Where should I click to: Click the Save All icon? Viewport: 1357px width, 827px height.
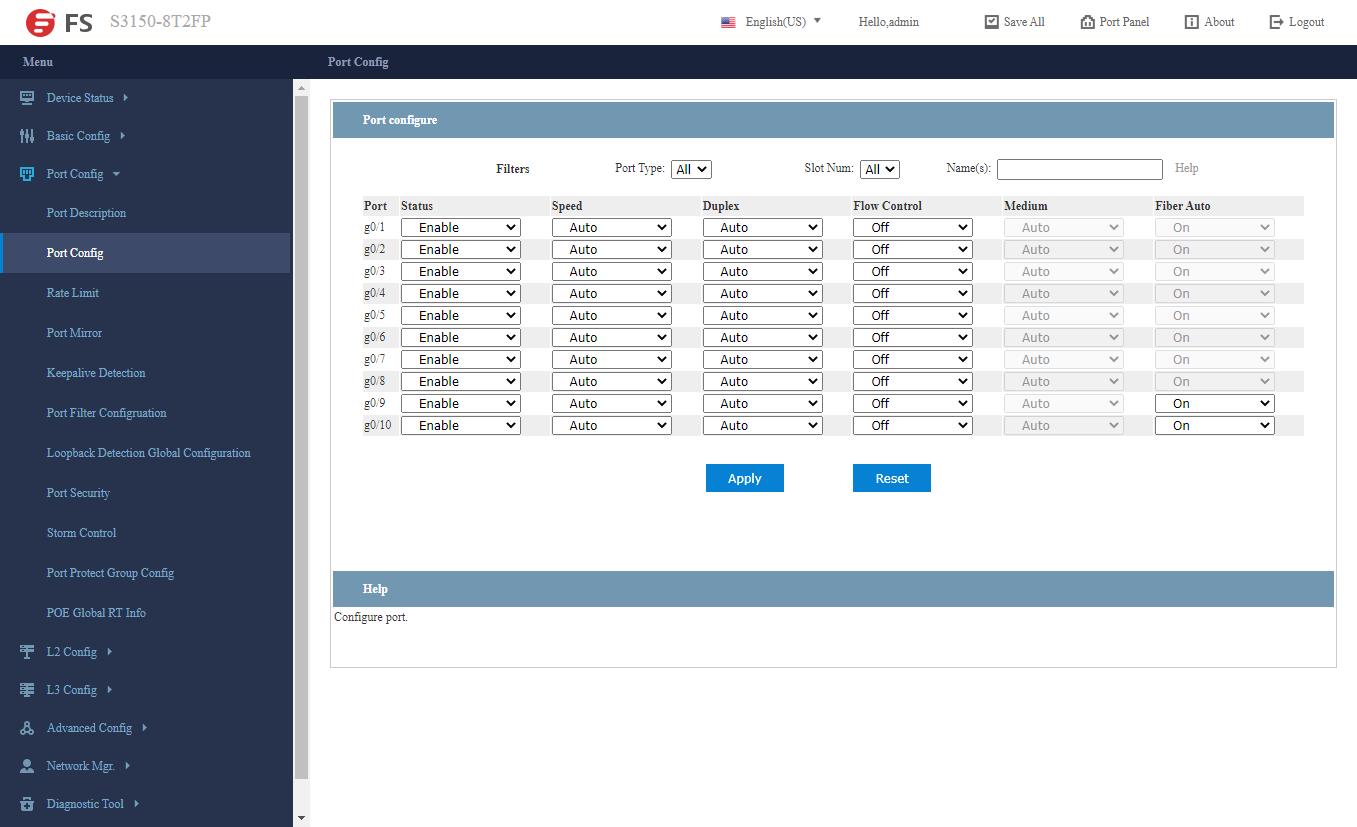point(991,22)
